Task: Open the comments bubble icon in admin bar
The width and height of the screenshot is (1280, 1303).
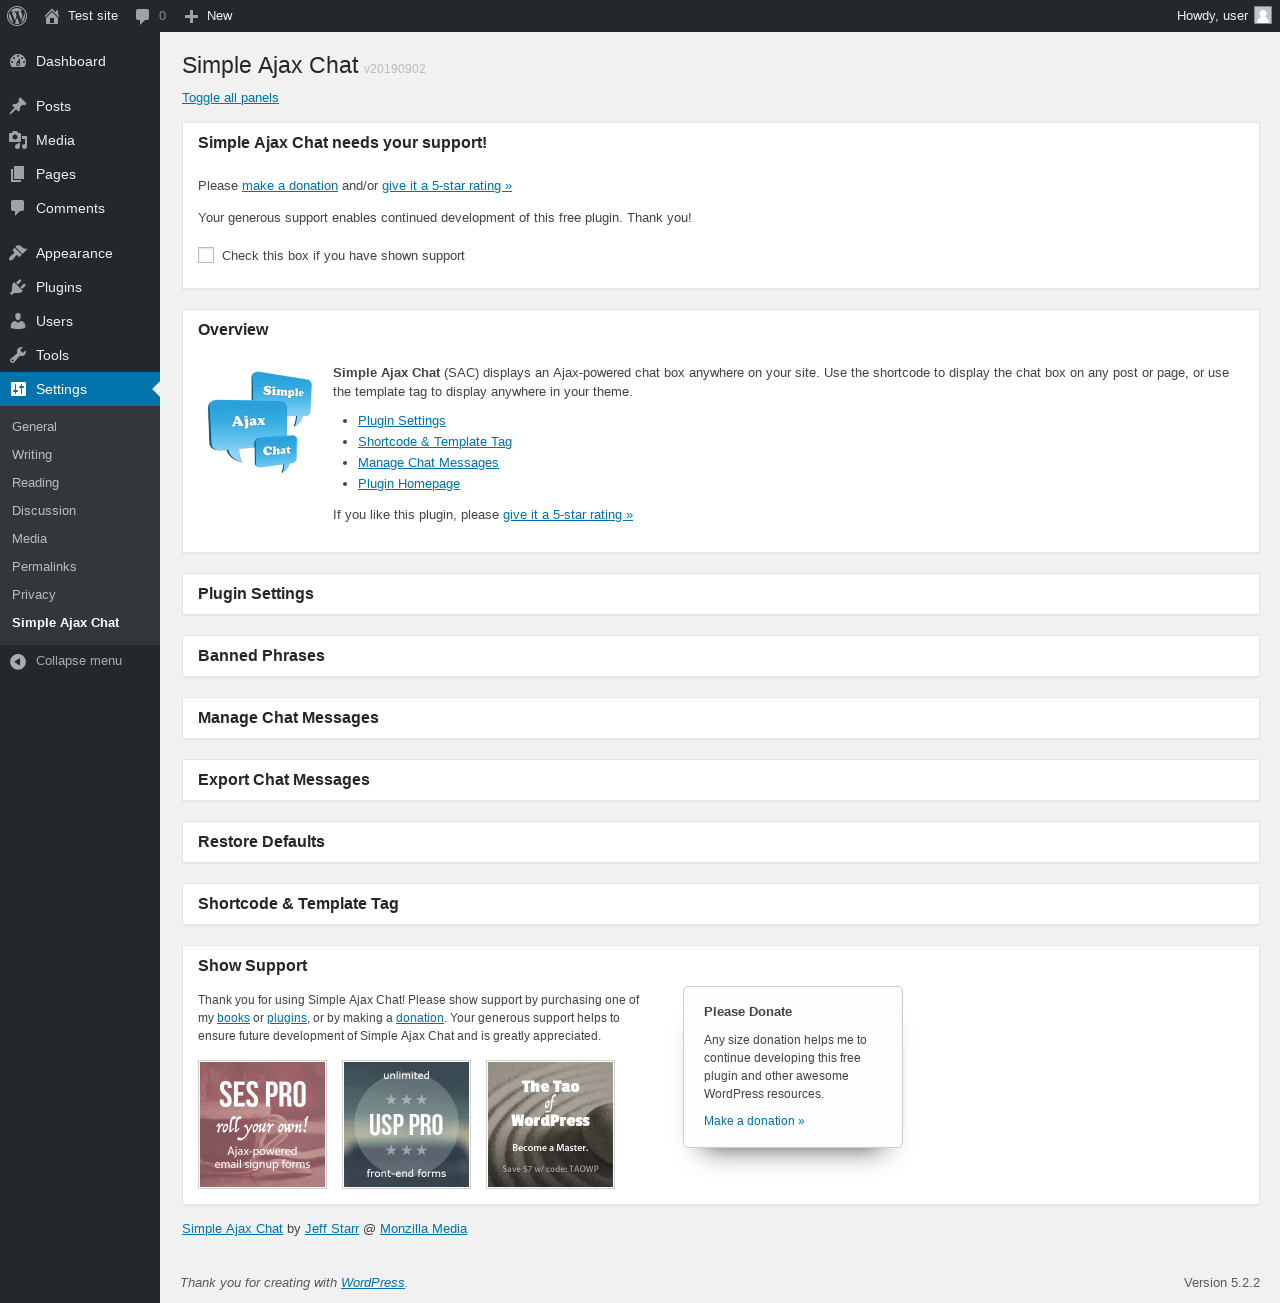Action: click(143, 16)
